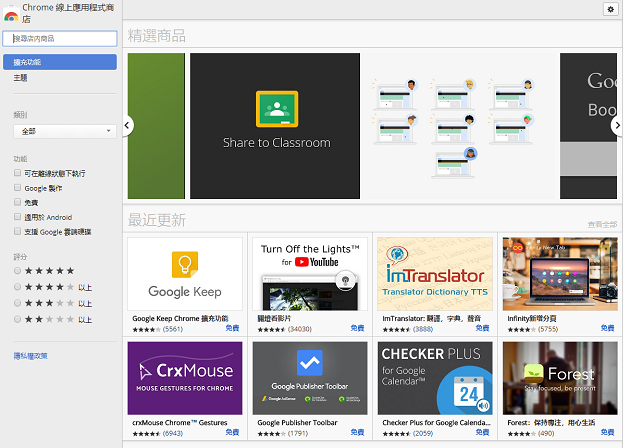Viewport: 630px width, 448px height.
Task: Check the Google 製作 filter
Action: click(18, 188)
